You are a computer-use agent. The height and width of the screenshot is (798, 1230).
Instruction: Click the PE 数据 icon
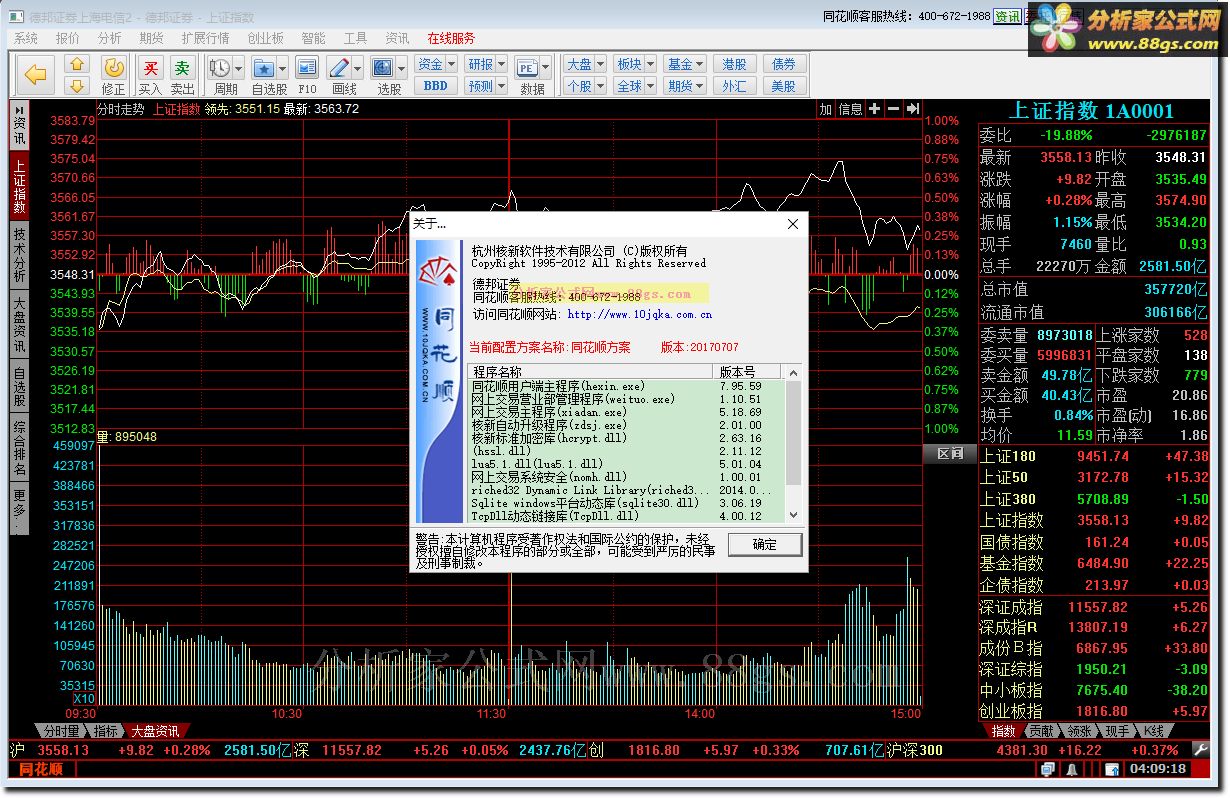coord(527,68)
